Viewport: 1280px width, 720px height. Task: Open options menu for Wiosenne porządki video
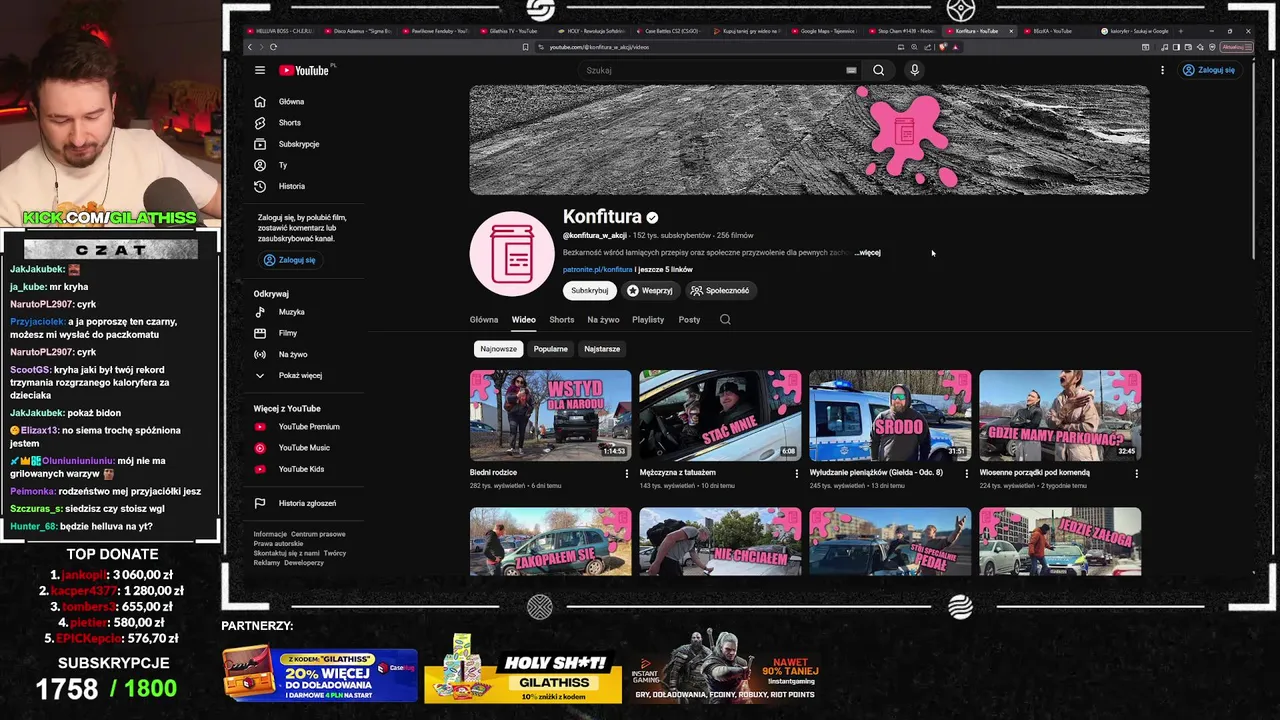[1136, 473]
